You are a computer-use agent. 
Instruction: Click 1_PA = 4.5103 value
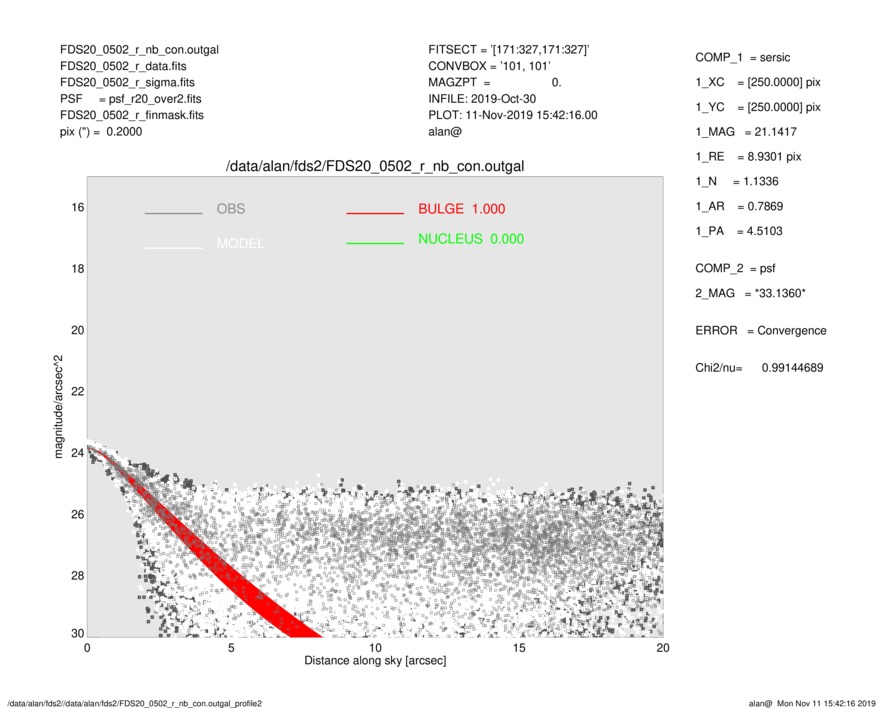click(739, 231)
